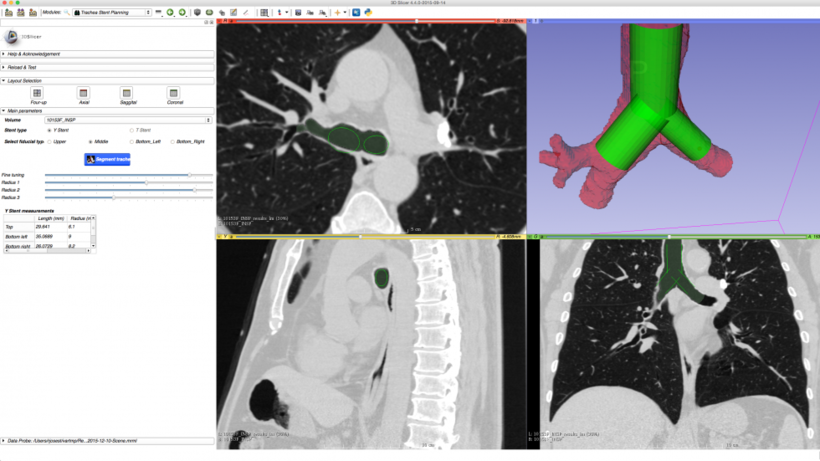
Task: Click the layout selection grid icon
Action: pos(264,12)
